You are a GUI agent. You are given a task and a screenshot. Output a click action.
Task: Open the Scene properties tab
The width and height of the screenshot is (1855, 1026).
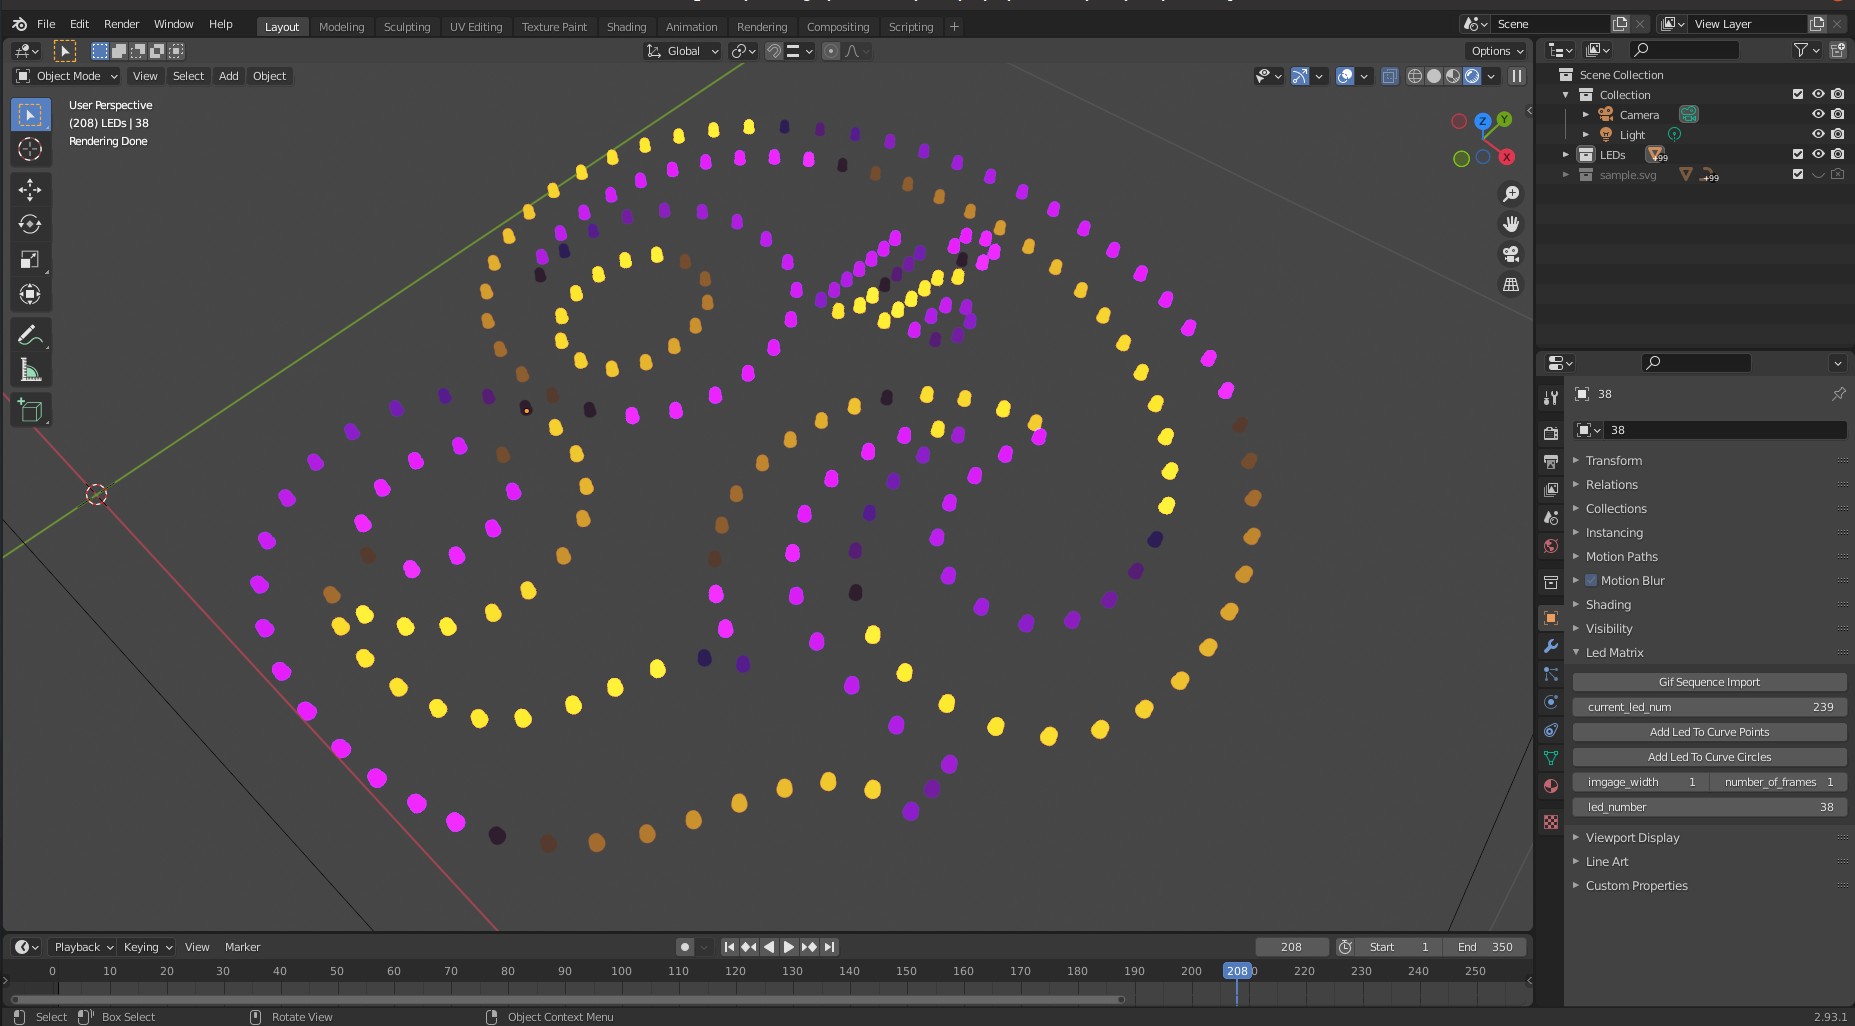click(1551, 518)
